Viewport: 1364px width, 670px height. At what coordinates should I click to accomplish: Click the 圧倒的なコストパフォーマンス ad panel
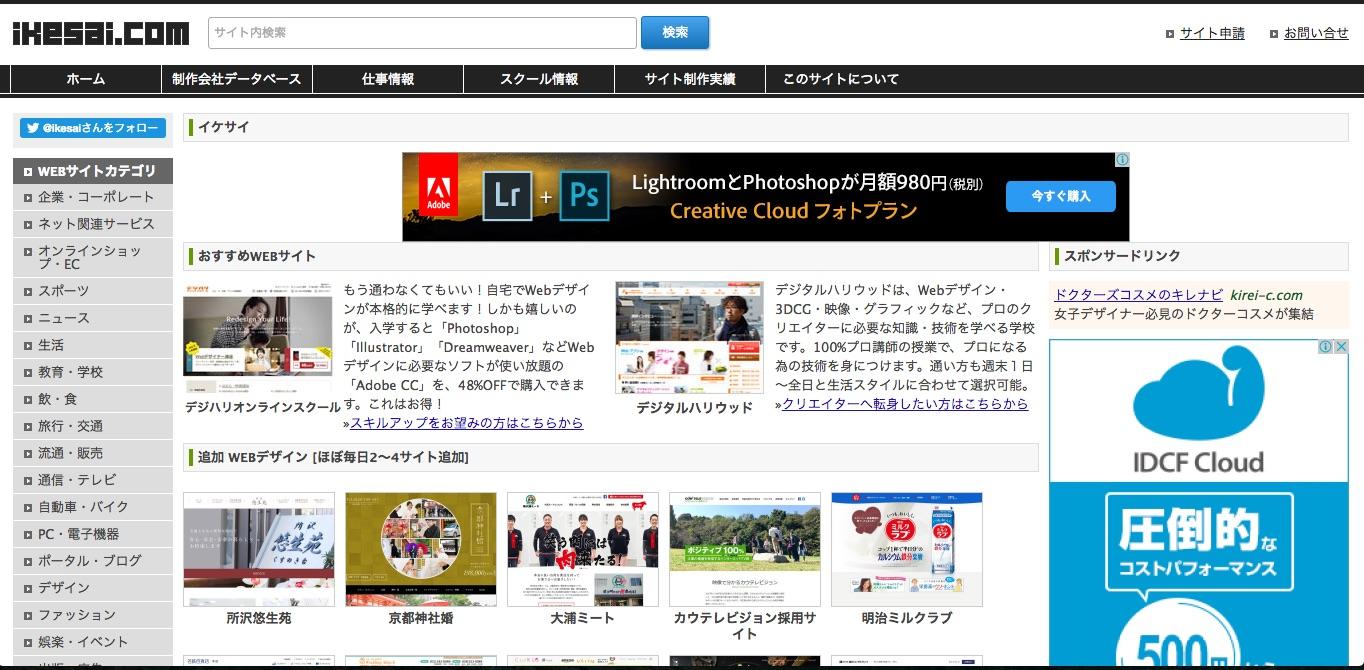1198,544
